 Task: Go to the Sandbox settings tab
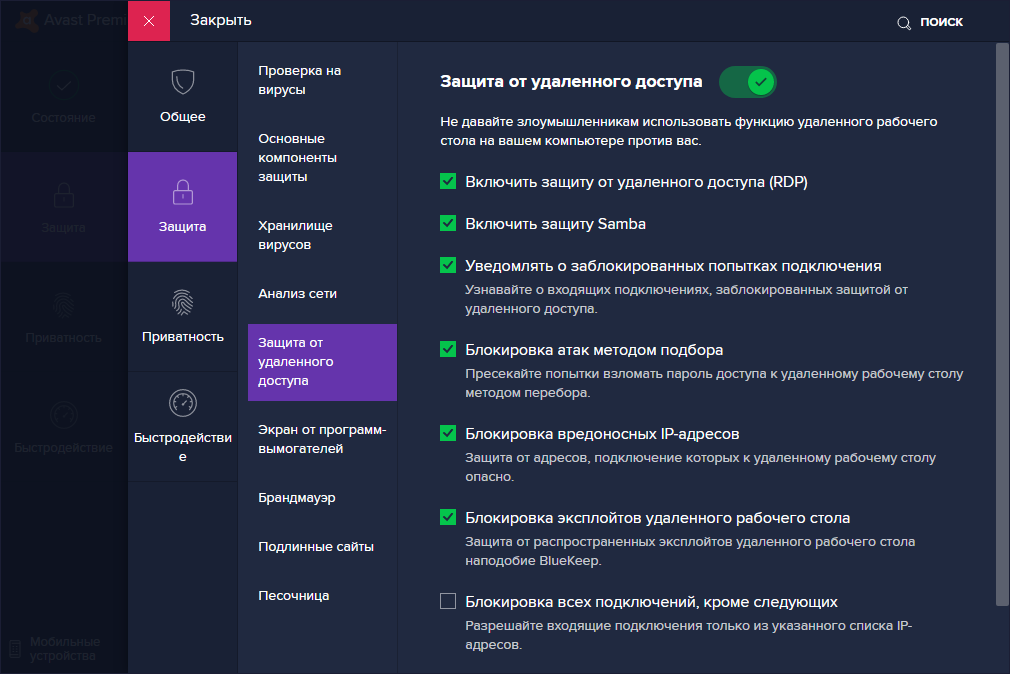(293, 595)
